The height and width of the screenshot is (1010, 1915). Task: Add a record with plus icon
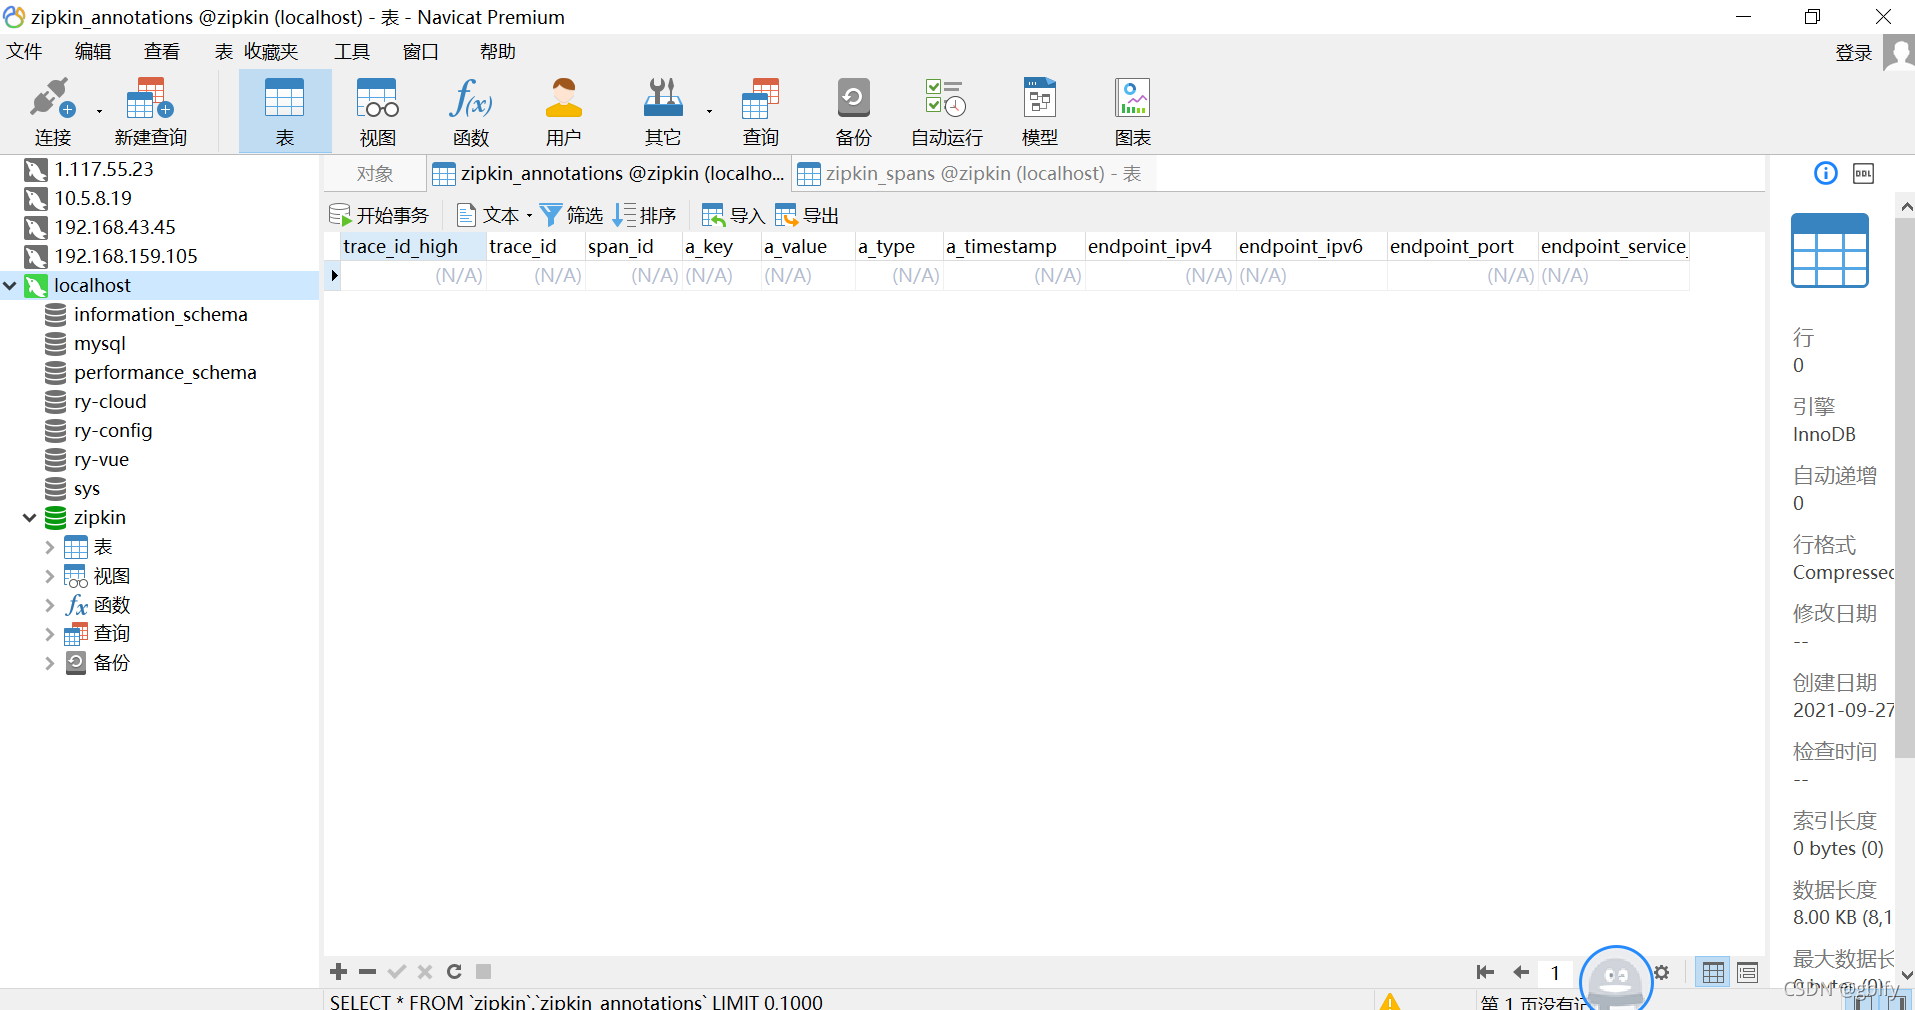point(338,972)
